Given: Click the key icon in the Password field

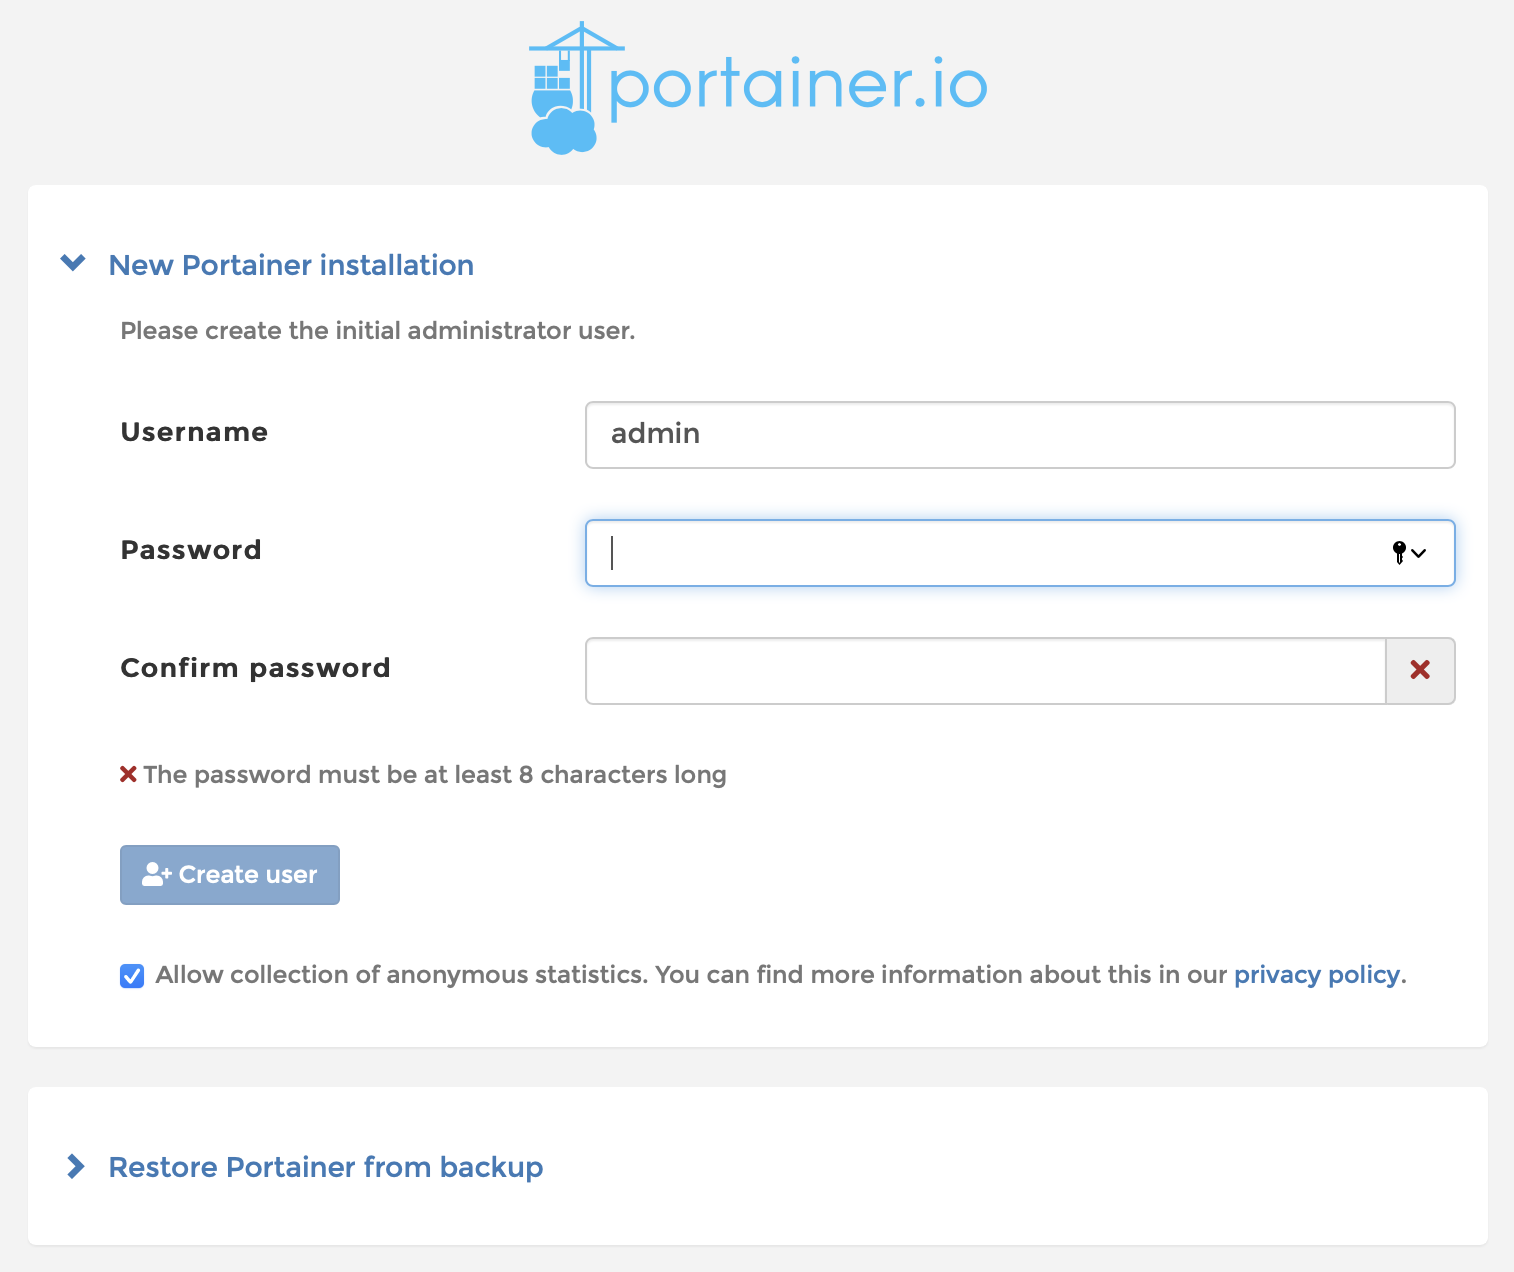Looking at the screenshot, I should tap(1399, 553).
